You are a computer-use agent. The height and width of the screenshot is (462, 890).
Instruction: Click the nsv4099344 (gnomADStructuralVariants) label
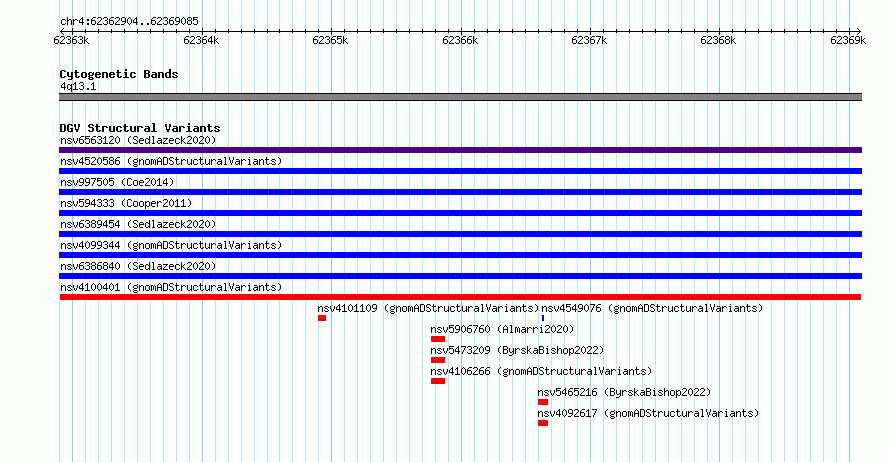click(171, 245)
